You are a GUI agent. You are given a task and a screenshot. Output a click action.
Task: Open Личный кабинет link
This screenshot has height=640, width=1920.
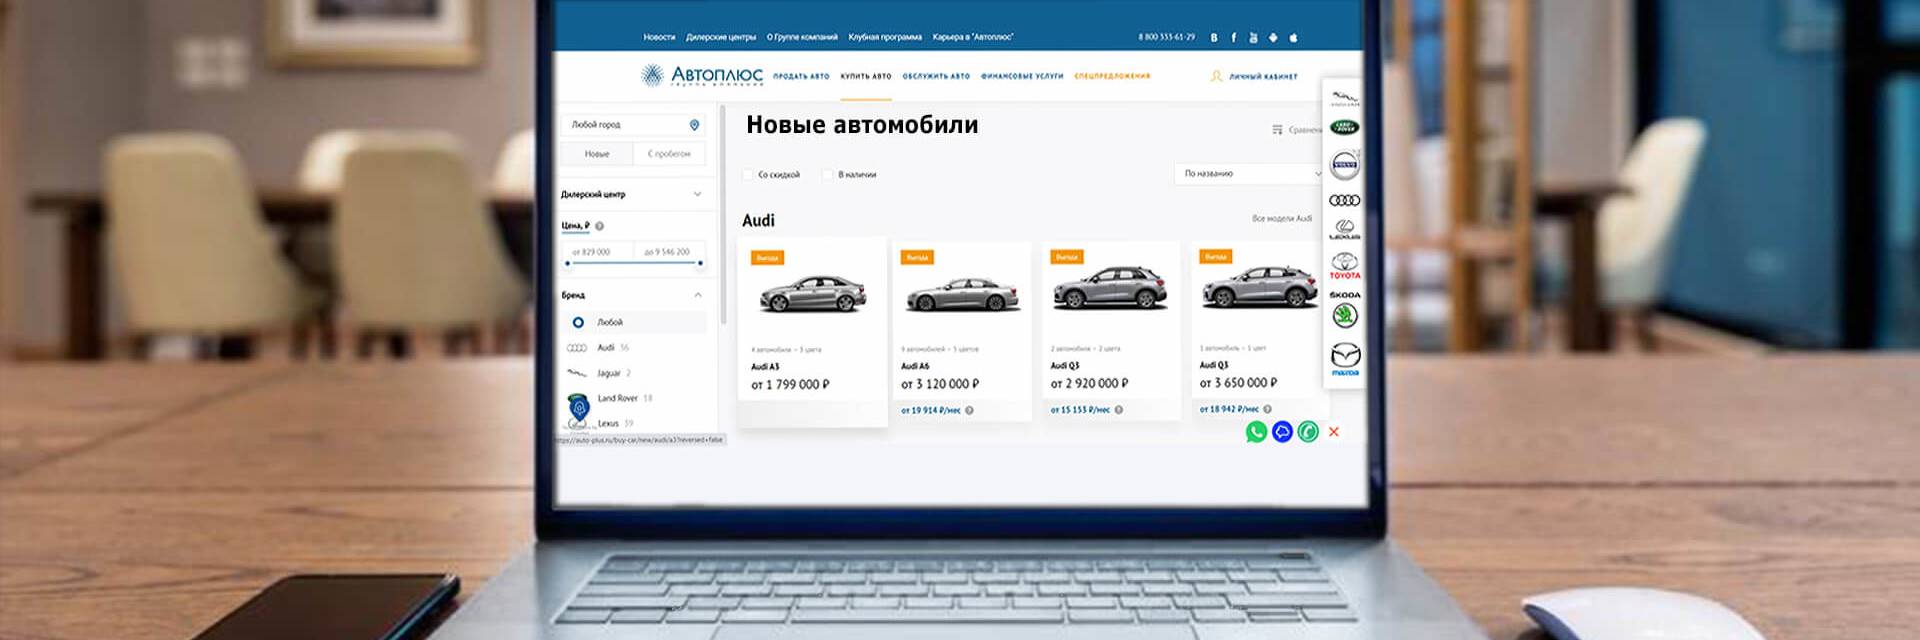pyautogui.click(x=1263, y=76)
